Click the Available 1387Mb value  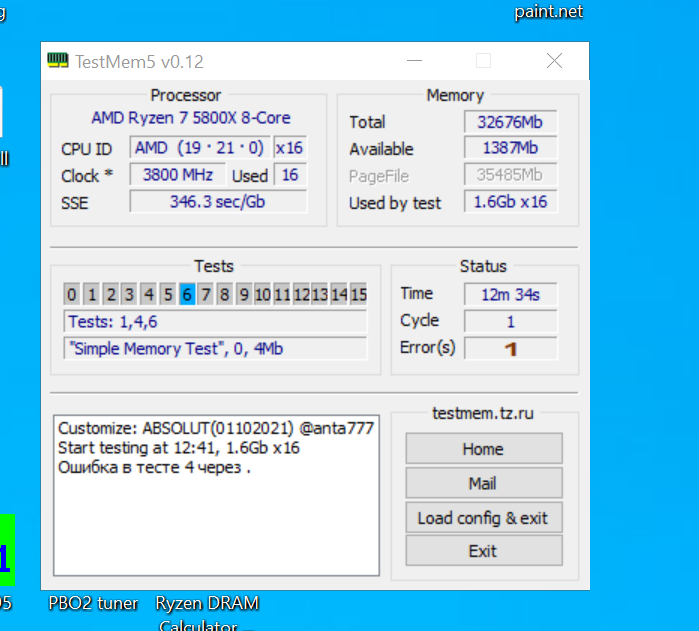click(510, 148)
